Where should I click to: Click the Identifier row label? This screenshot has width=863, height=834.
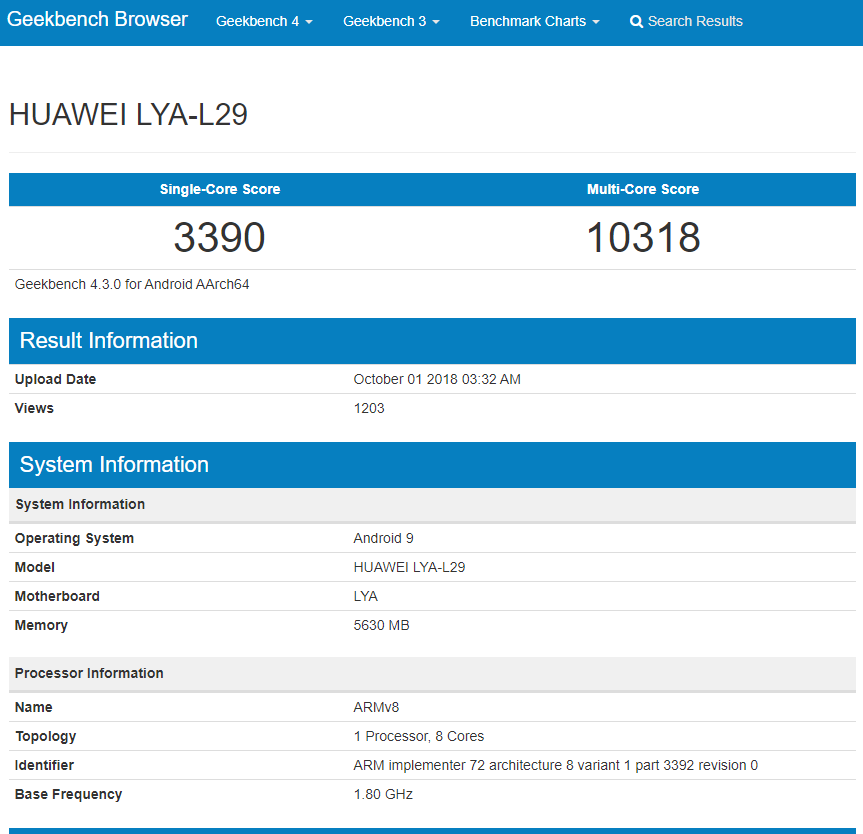click(44, 766)
